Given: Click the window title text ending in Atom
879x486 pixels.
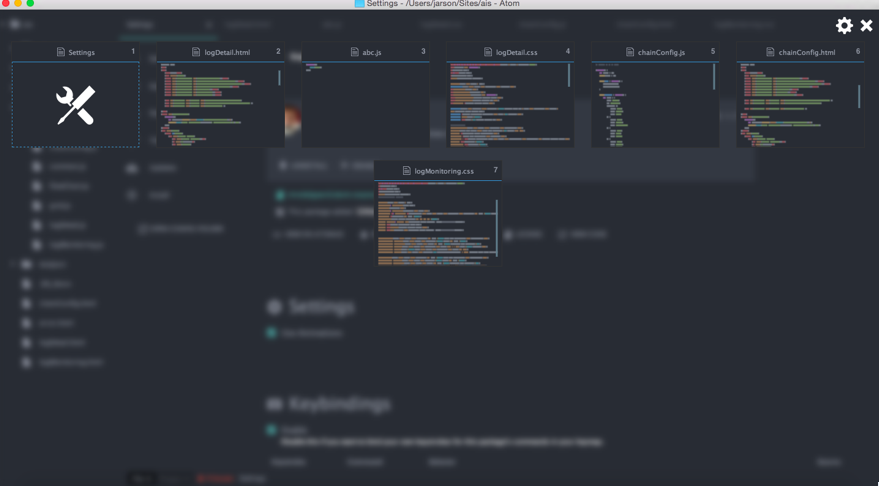Looking at the screenshot, I should click(443, 3).
